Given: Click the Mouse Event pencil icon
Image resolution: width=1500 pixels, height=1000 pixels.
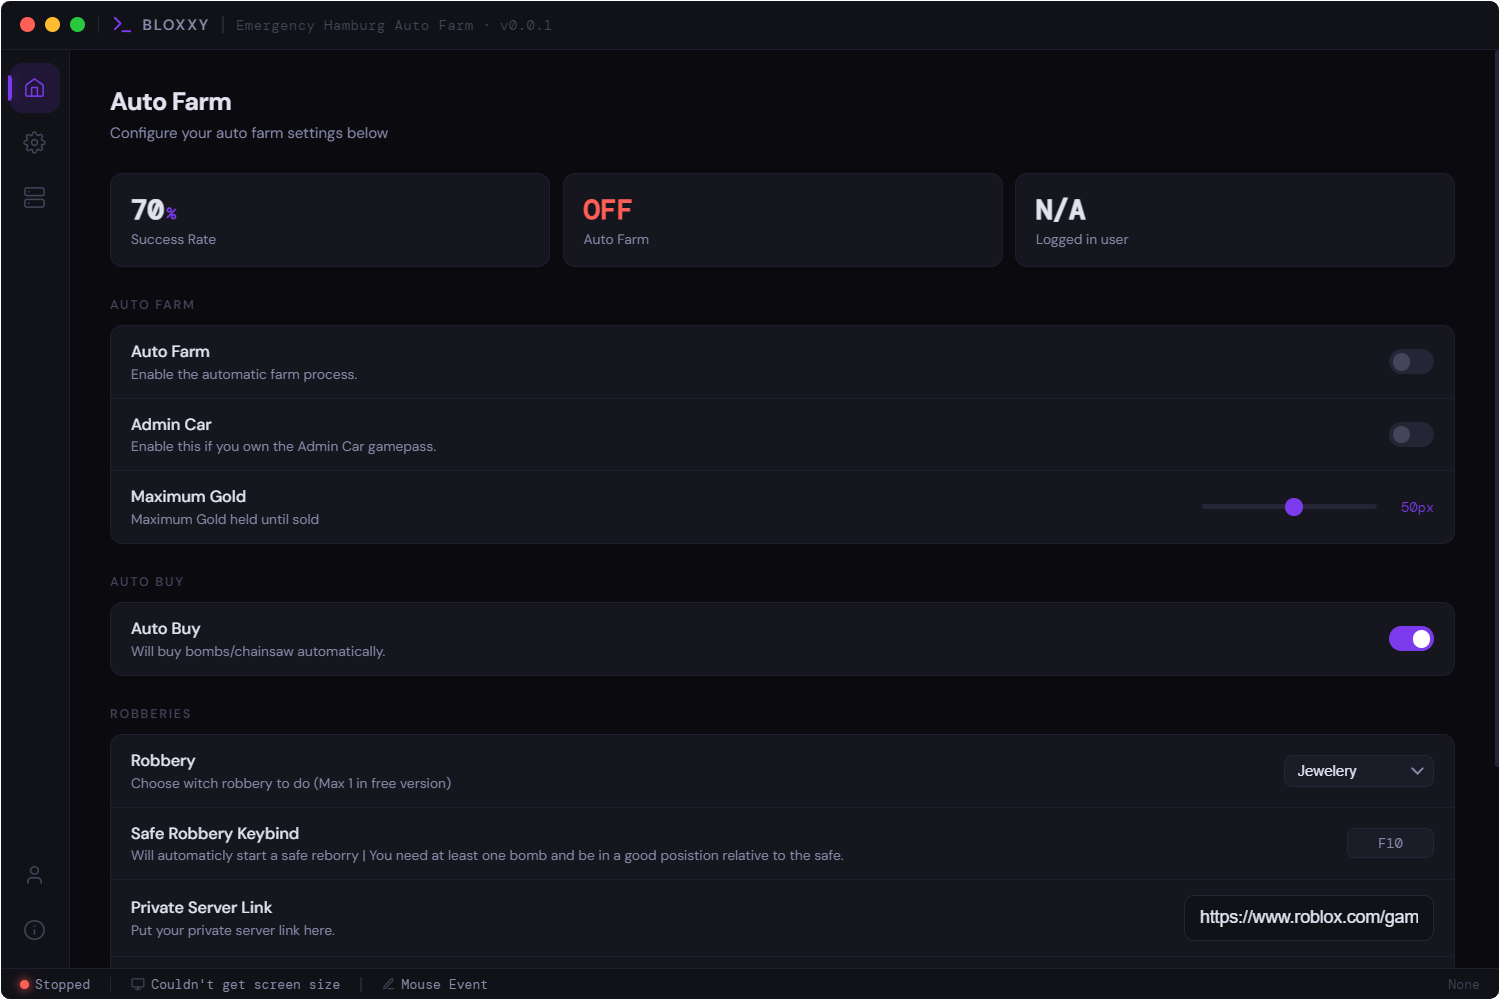Looking at the screenshot, I should 388,984.
